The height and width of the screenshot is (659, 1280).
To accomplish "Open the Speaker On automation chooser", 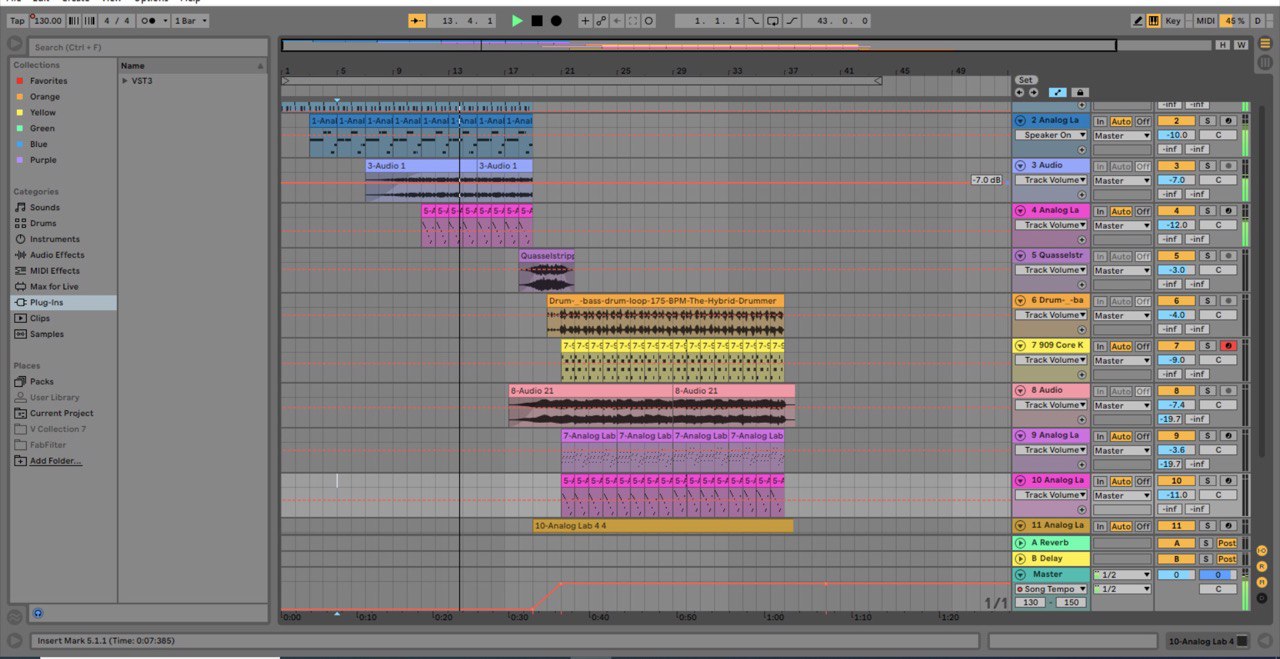I will click(x=1051, y=135).
